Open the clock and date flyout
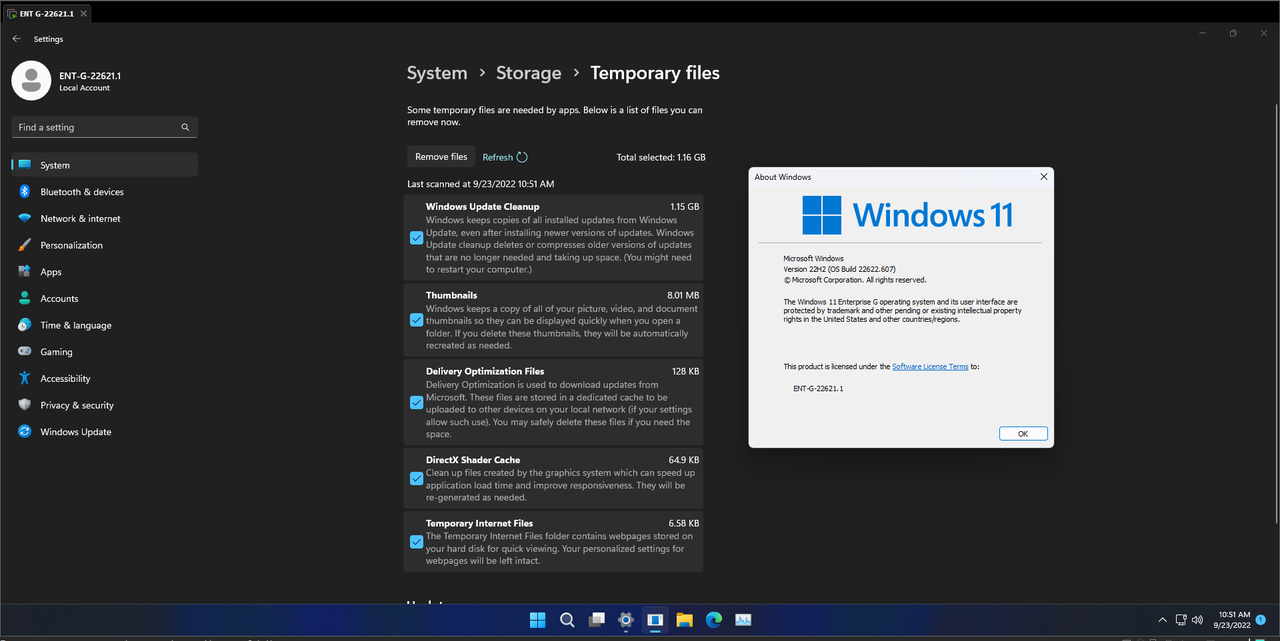This screenshot has width=1280, height=641. pyautogui.click(x=1234, y=620)
